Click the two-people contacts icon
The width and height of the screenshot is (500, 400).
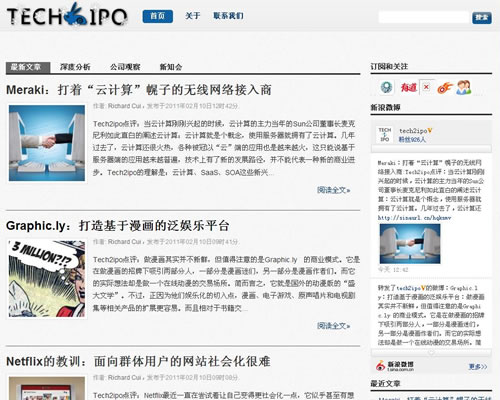tap(464, 87)
